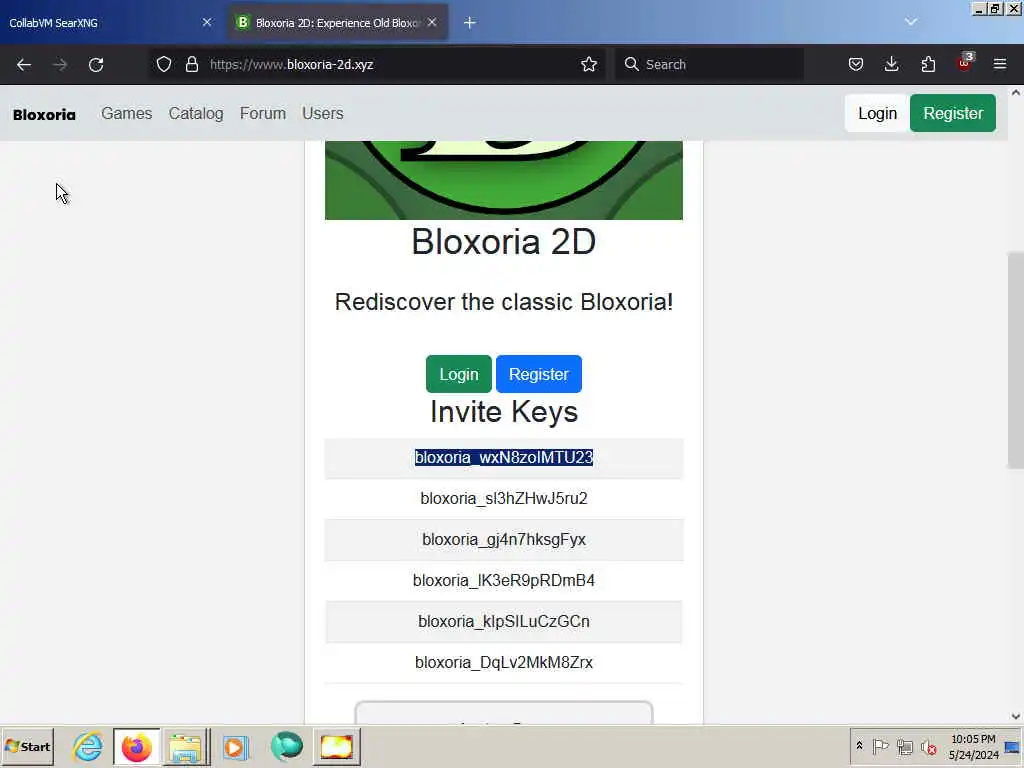Open Windows Media Player taskbar icon
The width and height of the screenshot is (1024, 768).
[235, 746]
